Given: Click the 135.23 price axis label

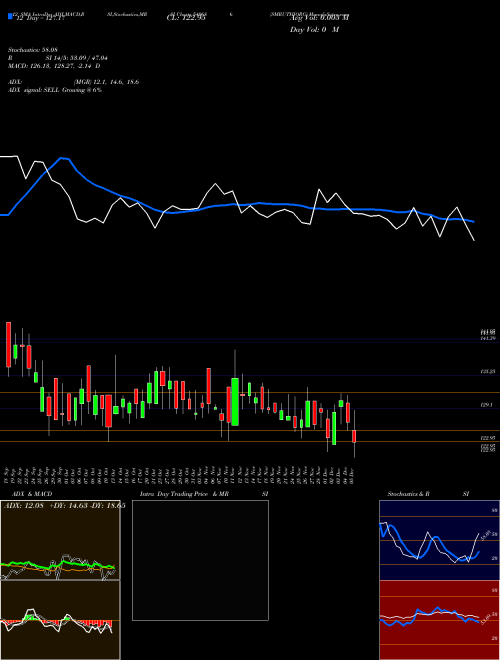Looking at the screenshot, I should point(488,372).
